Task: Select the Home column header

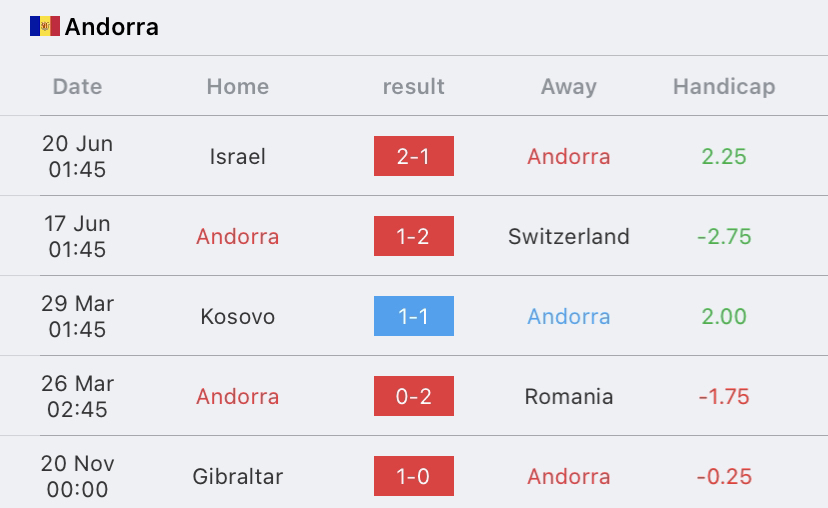Action: click(x=238, y=87)
